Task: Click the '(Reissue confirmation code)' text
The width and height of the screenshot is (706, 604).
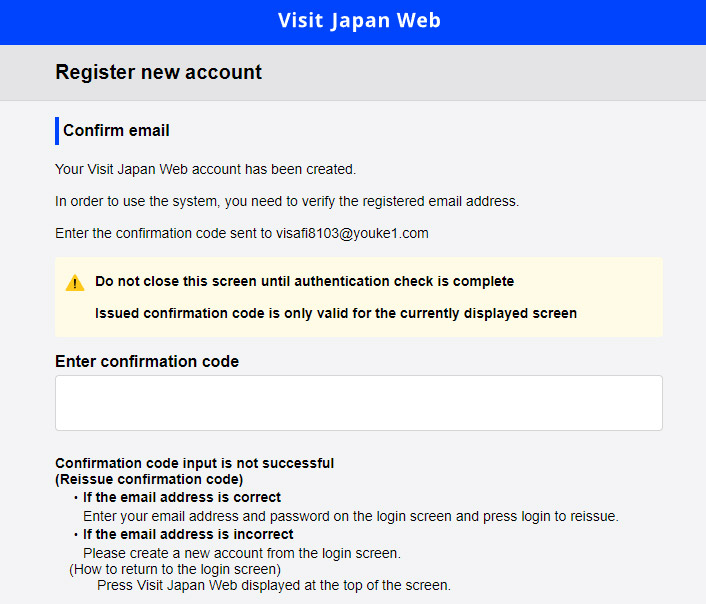Action: point(149,479)
